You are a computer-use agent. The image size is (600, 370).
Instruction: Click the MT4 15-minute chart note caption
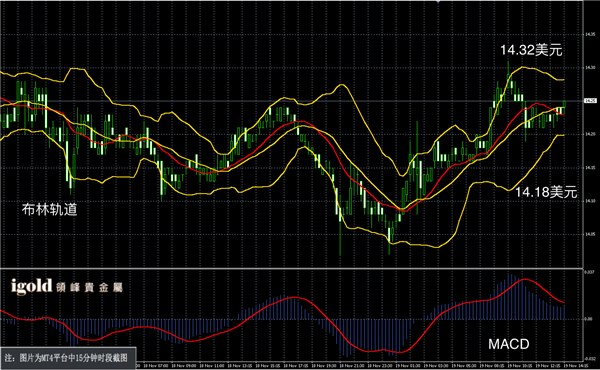point(66,358)
